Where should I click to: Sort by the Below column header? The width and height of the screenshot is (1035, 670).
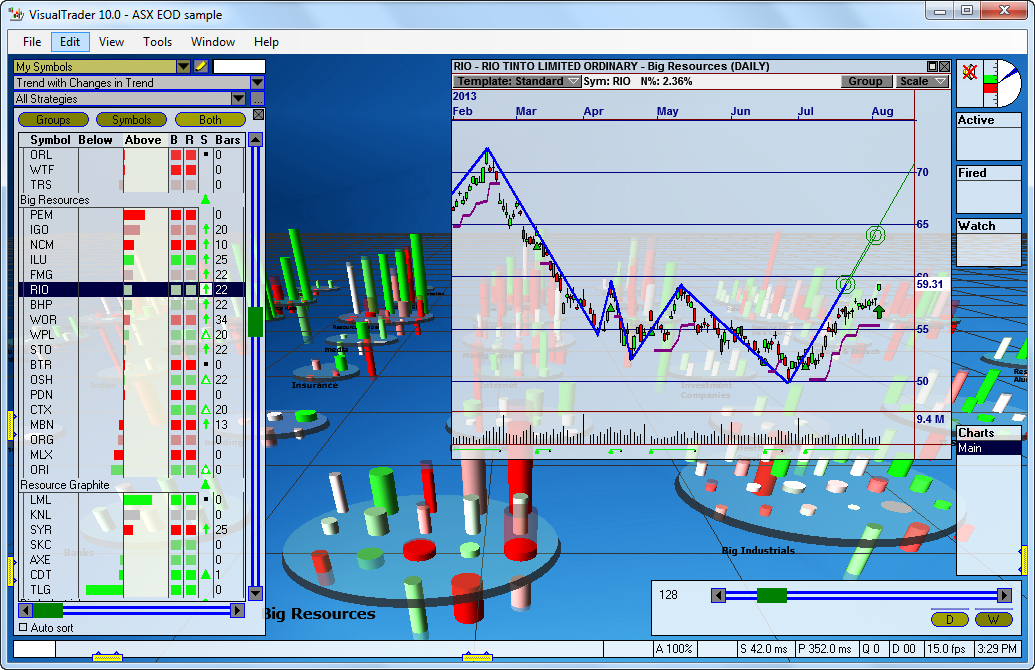pyautogui.click(x=96, y=139)
